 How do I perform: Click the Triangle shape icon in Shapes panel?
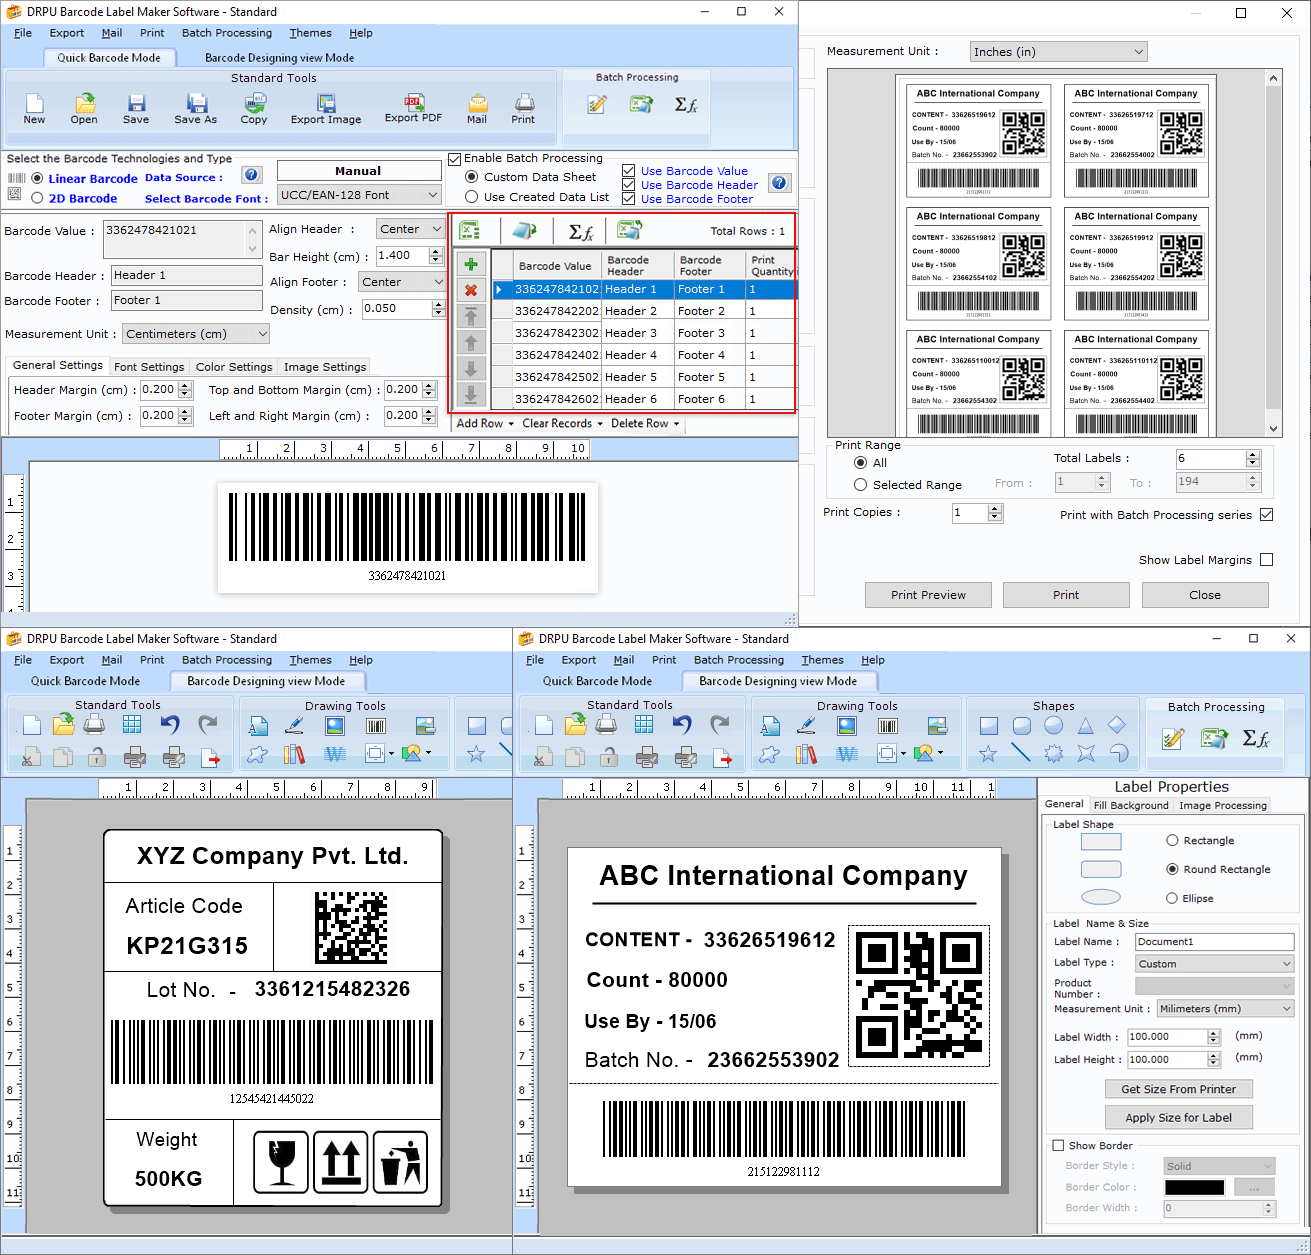coord(1086,726)
